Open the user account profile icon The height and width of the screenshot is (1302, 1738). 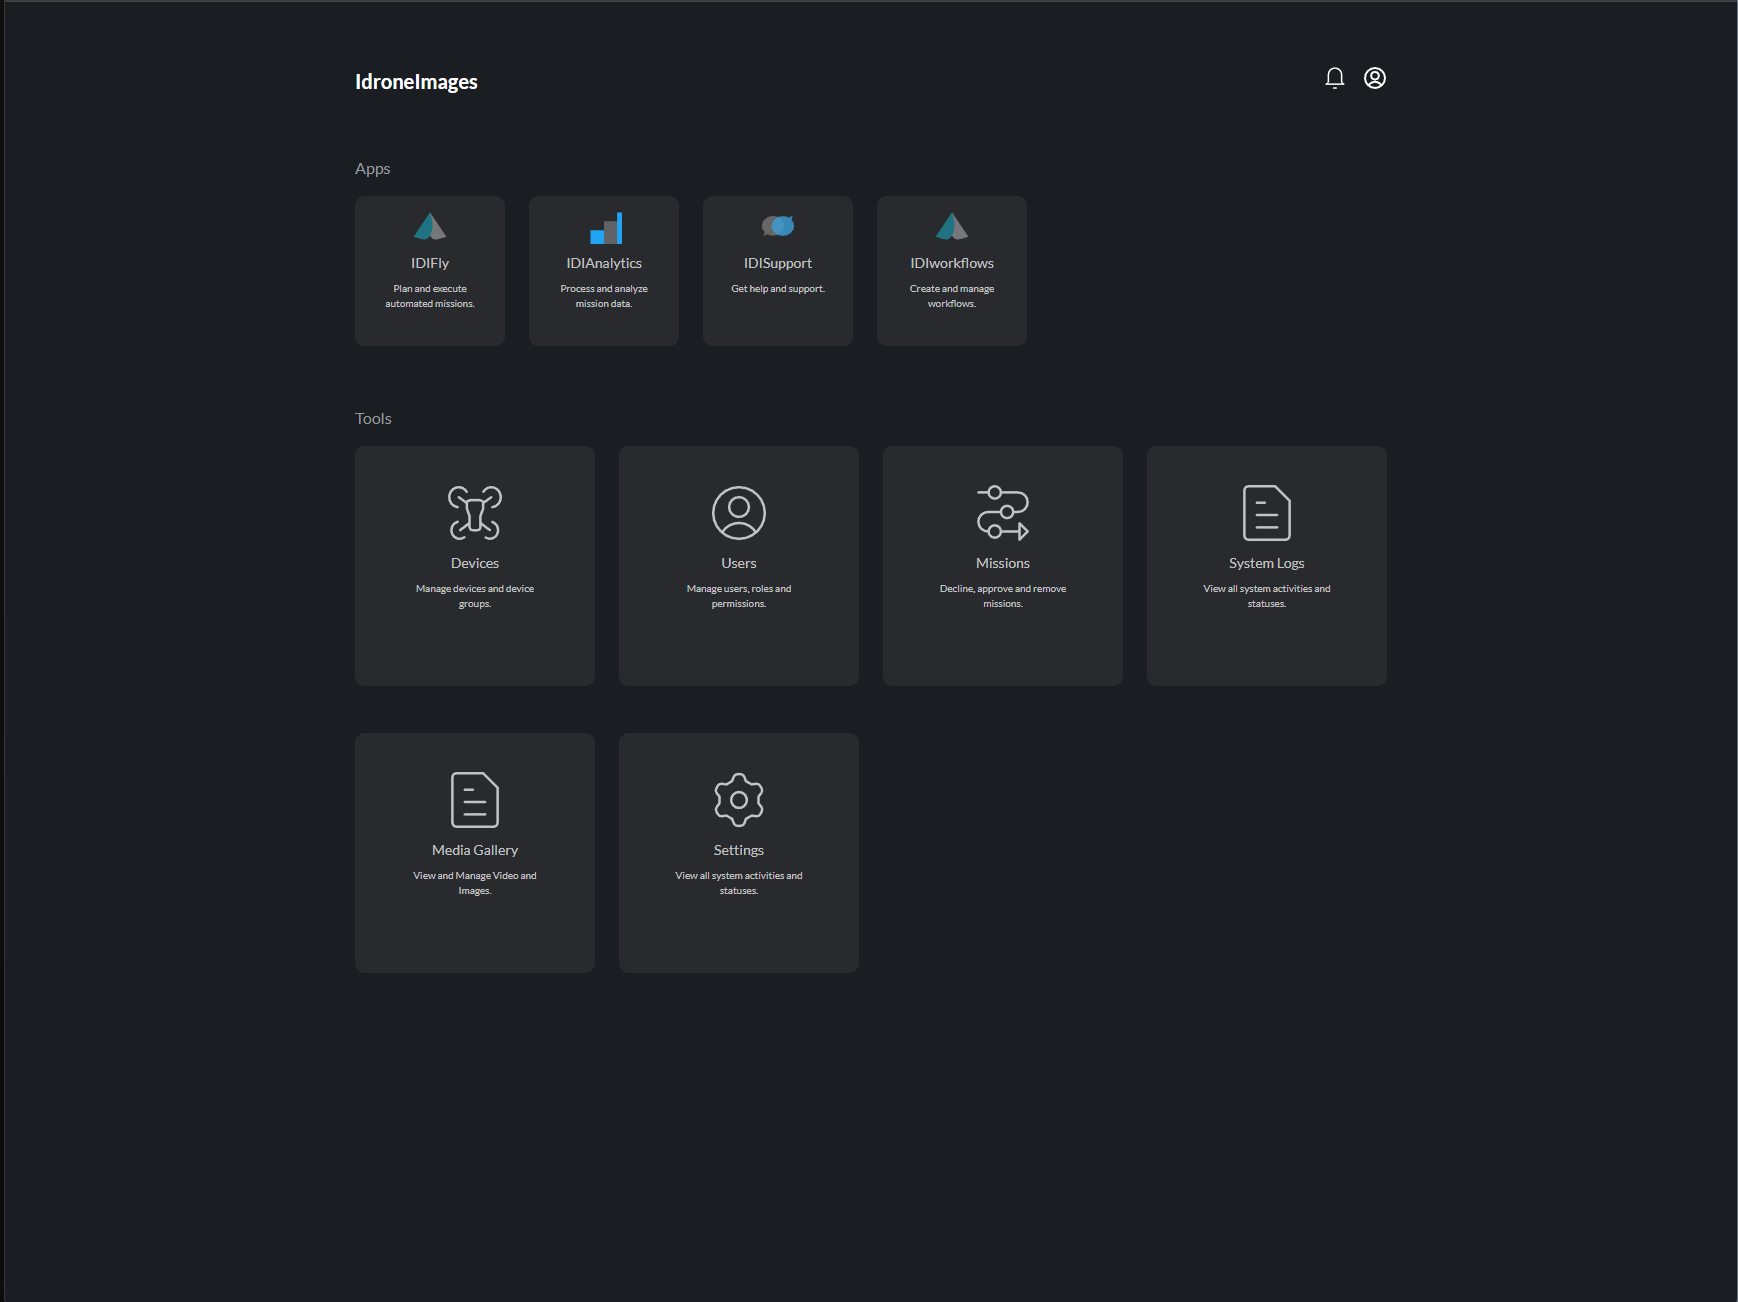[x=1375, y=78]
